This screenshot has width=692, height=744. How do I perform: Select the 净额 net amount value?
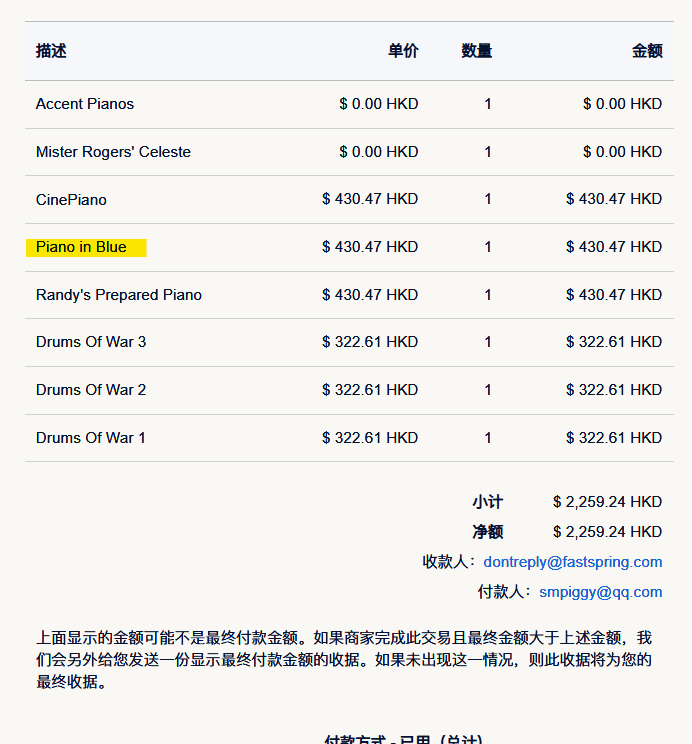point(607,532)
